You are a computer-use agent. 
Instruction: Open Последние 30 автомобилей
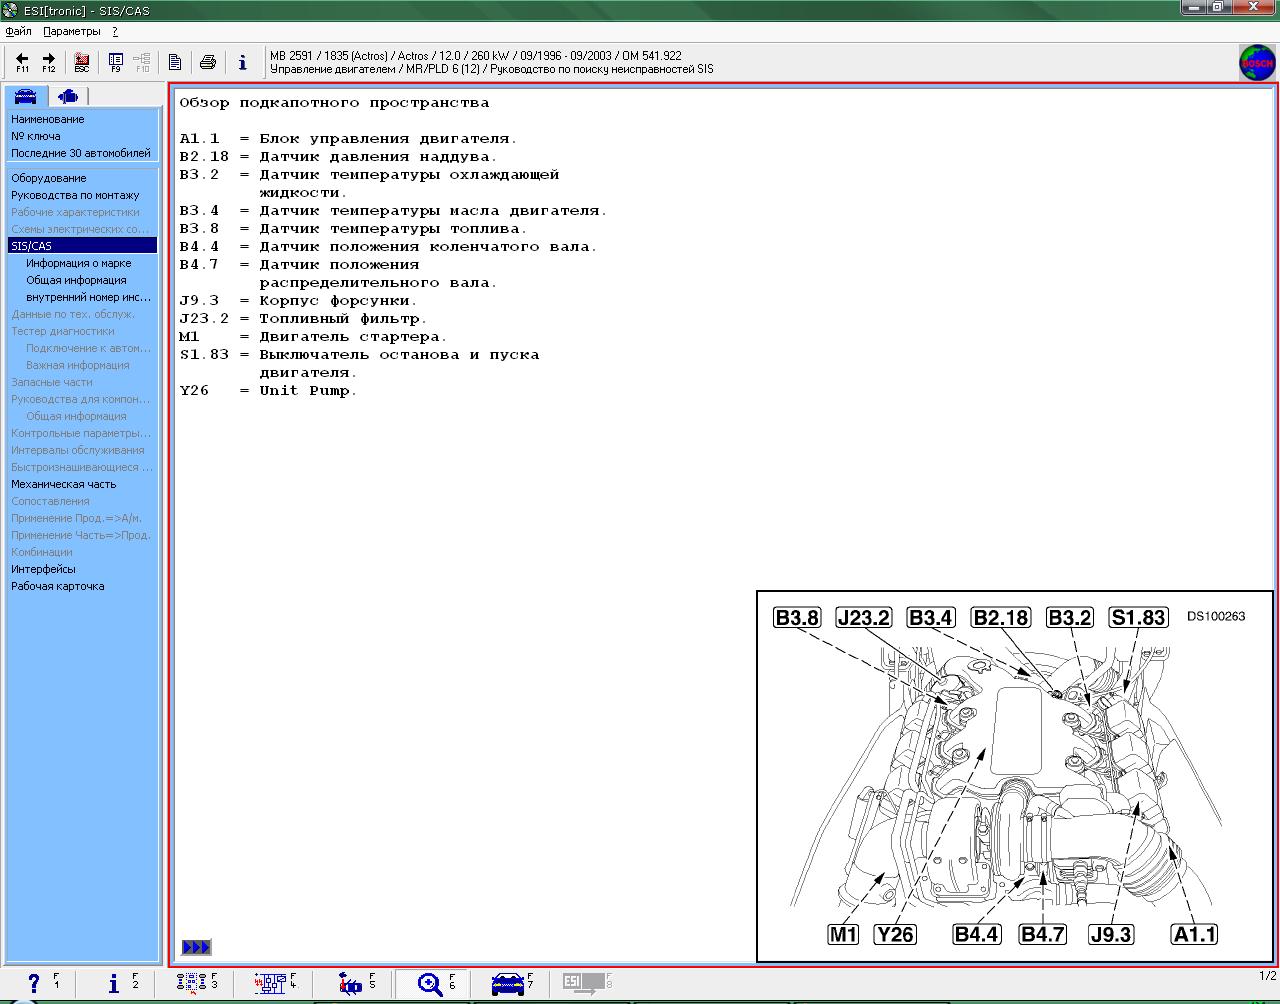click(81, 153)
